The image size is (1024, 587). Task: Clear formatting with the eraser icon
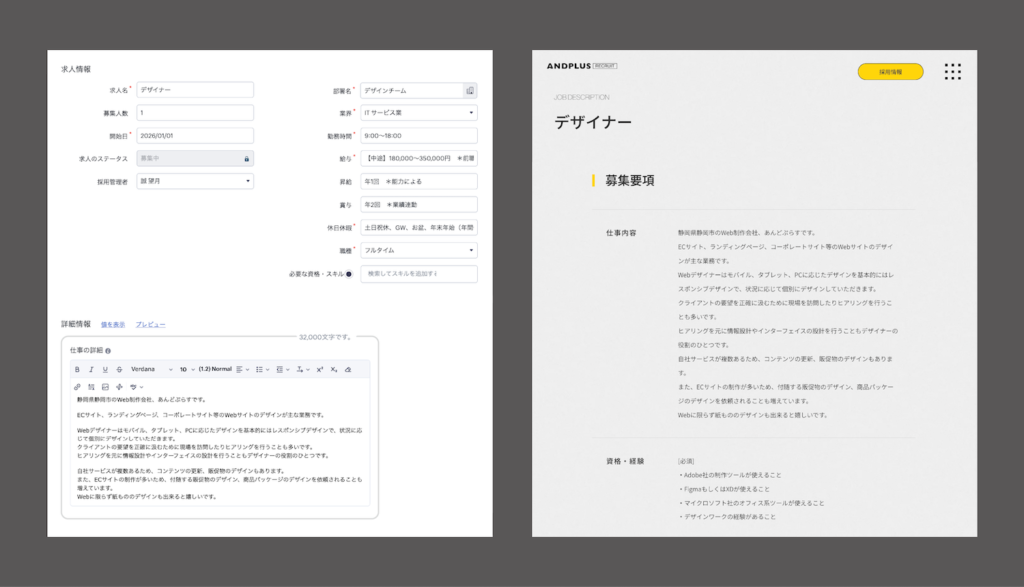pyautogui.click(x=348, y=368)
